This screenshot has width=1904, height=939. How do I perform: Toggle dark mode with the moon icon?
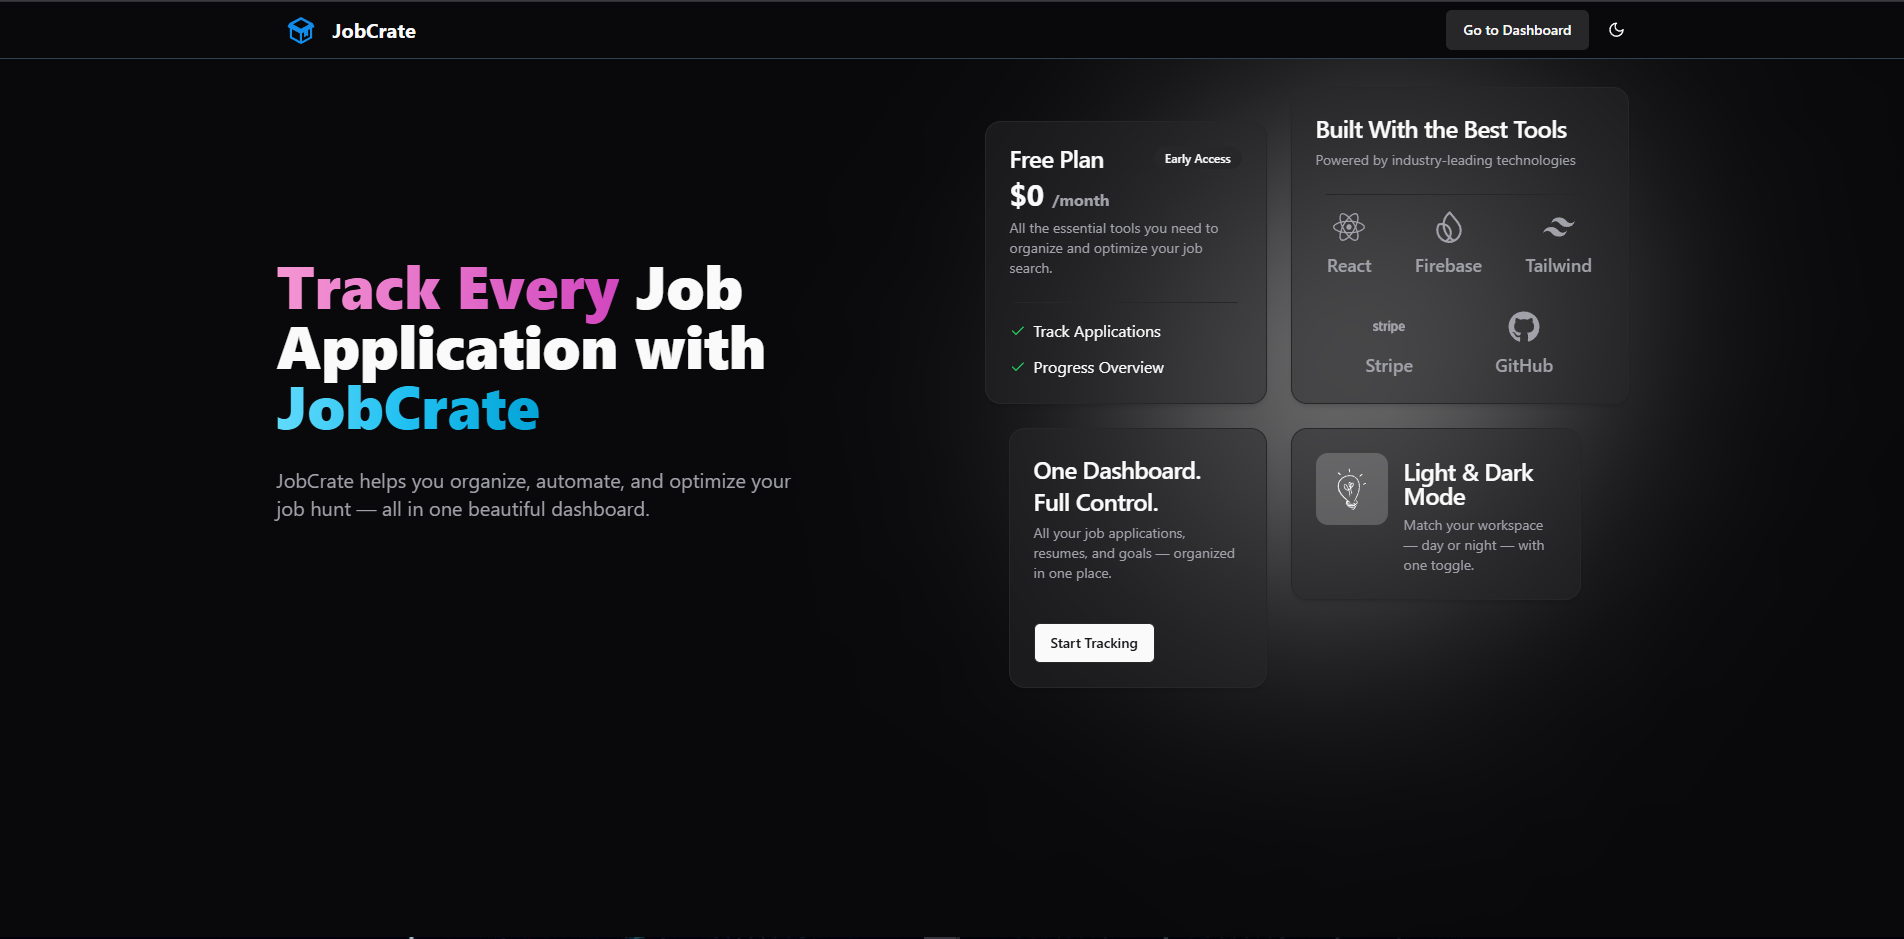click(1616, 30)
